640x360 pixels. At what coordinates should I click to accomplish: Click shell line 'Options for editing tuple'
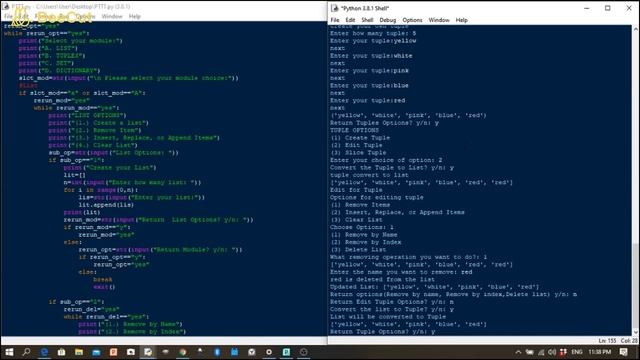coord(377,197)
